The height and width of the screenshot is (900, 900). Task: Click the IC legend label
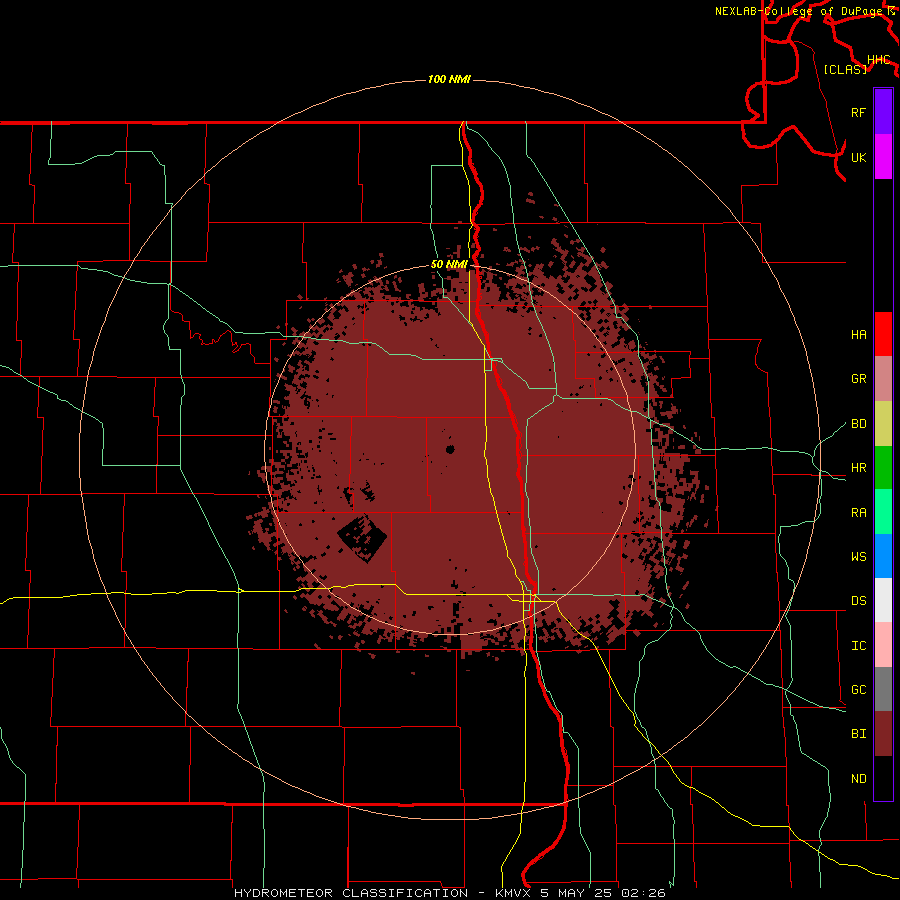858,646
